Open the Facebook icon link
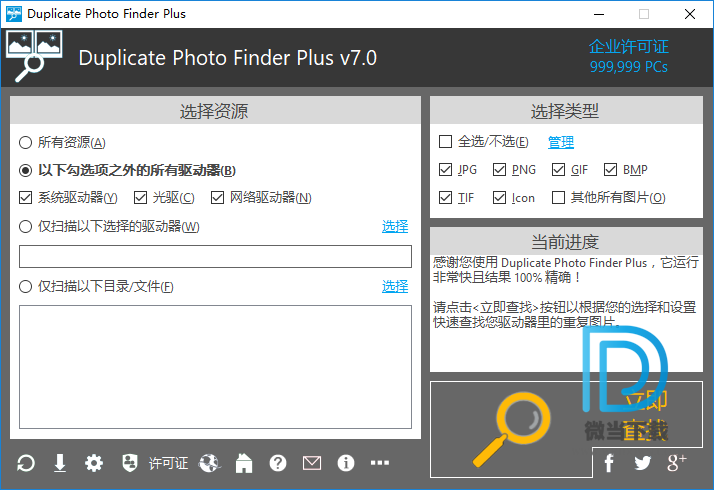714x490 pixels. point(609,463)
